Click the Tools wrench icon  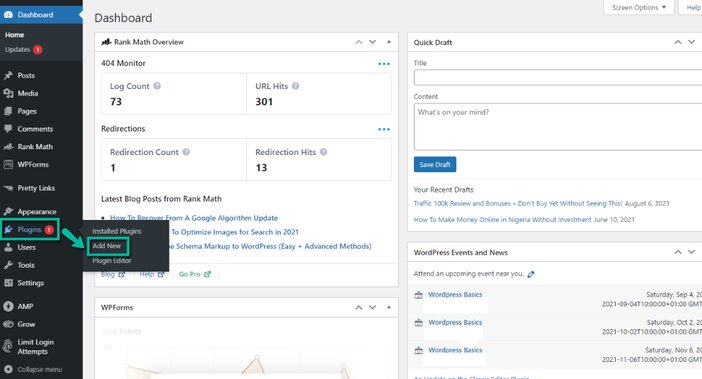(x=8, y=265)
